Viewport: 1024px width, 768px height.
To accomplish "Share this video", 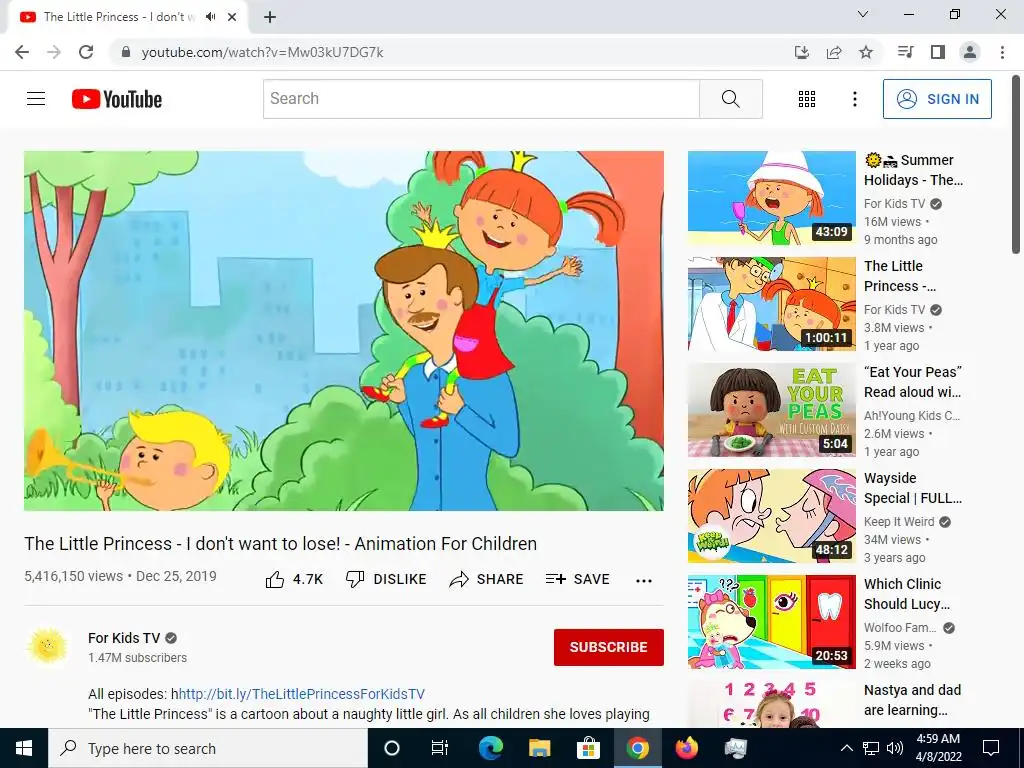I will click(487, 579).
